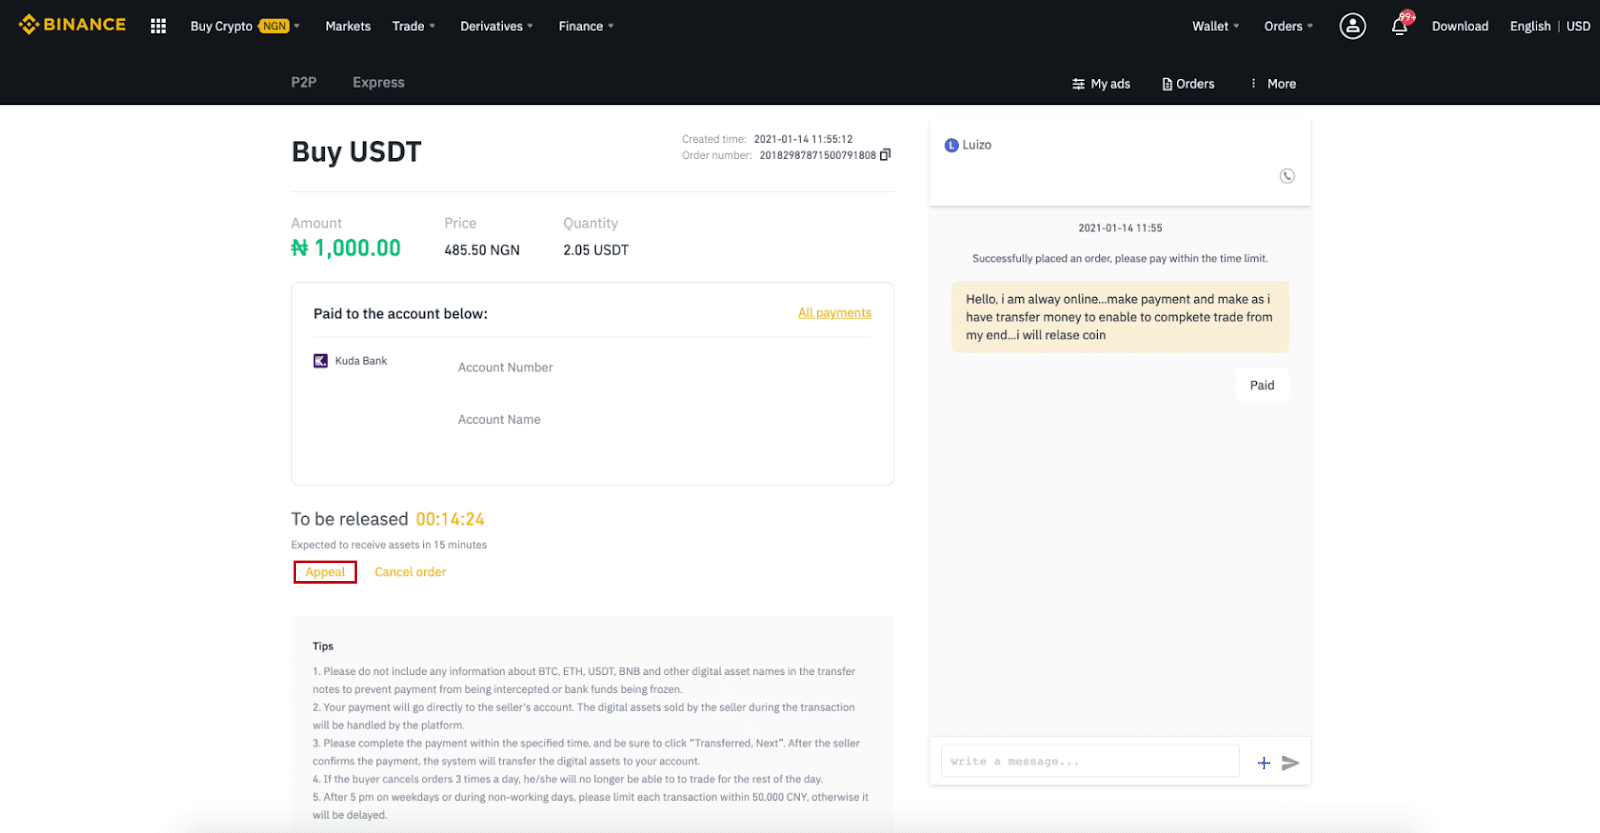
Task: Cancel the order
Action: pyautogui.click(x=410, y=572)
